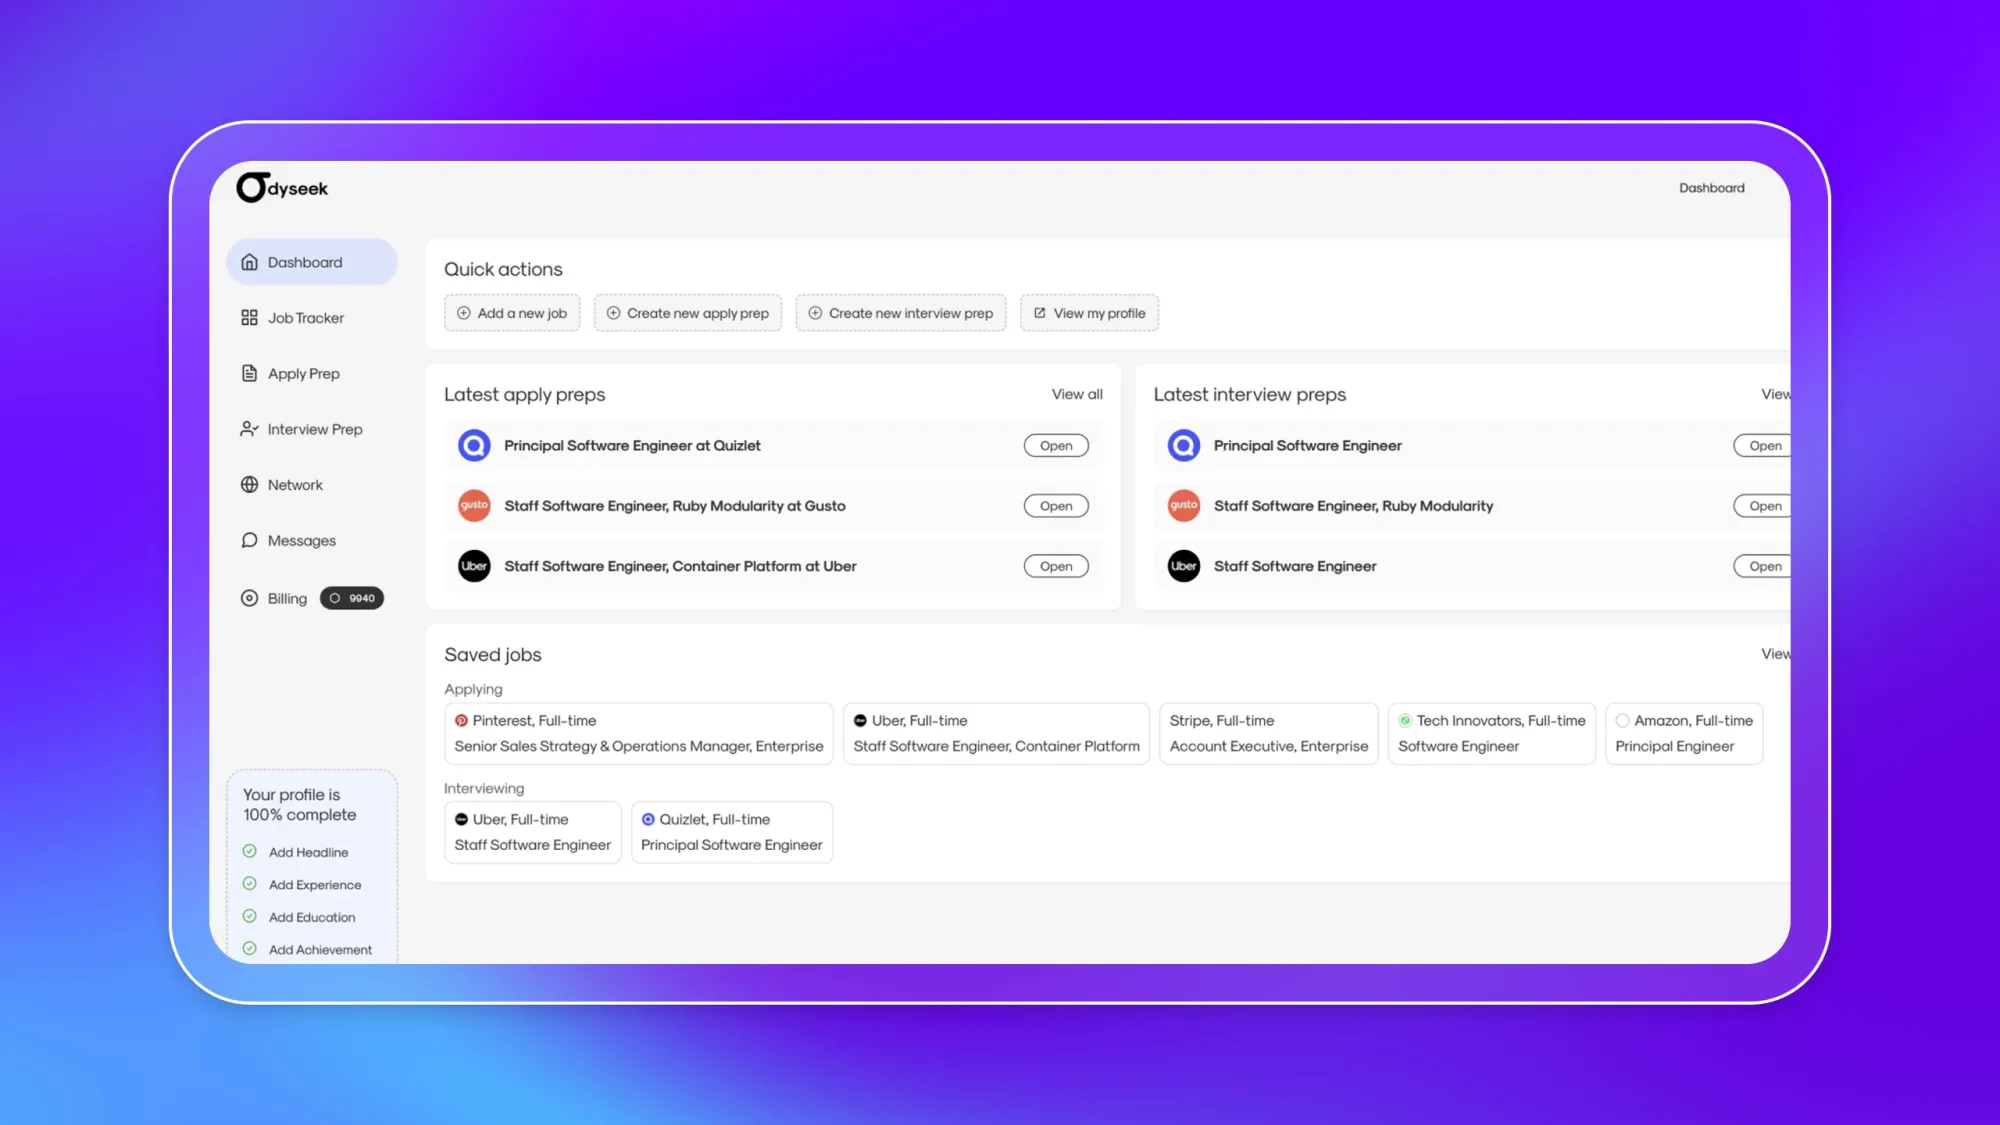Click the Uber logo in Latest interview preps
Image resolution: width=2000 pixels, height=1125 pixels.
1183,566
